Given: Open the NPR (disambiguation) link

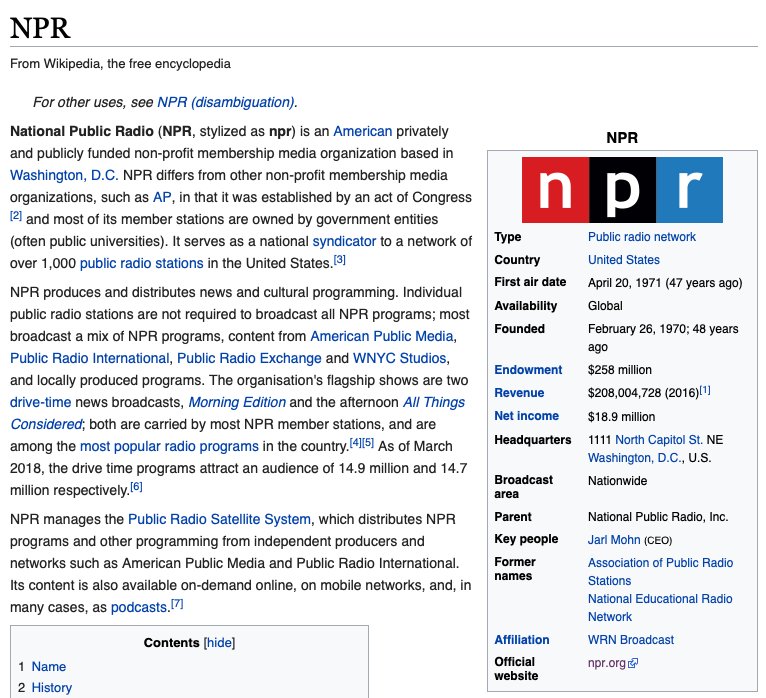Looking at the screenshot, I should tap(226, 102).
